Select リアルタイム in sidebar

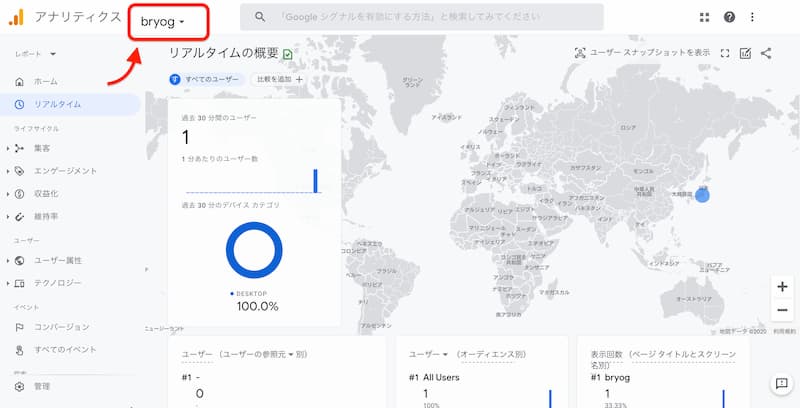coord(70,105)
